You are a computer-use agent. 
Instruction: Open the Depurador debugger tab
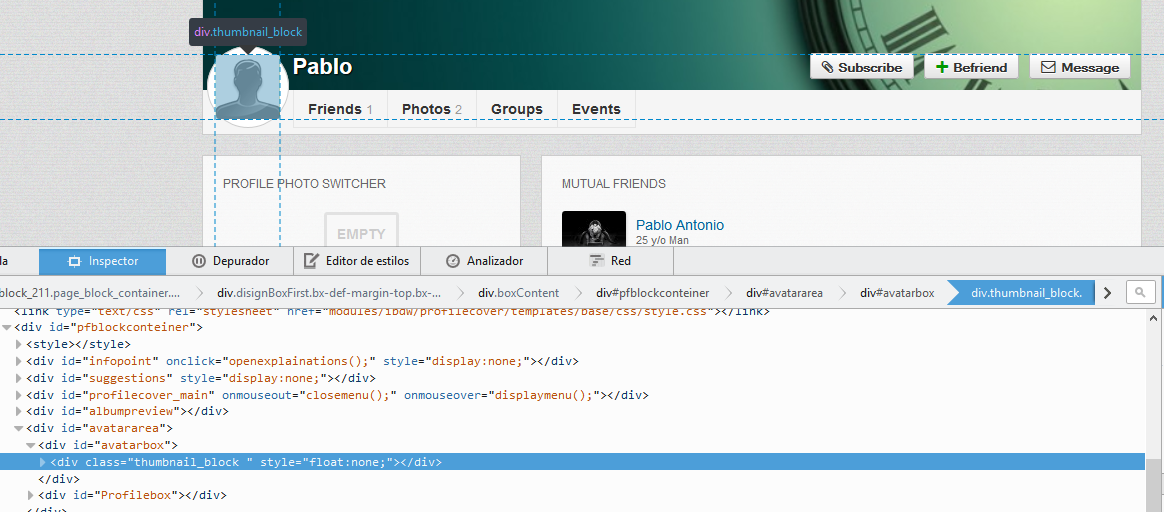[x=230, y=261]
